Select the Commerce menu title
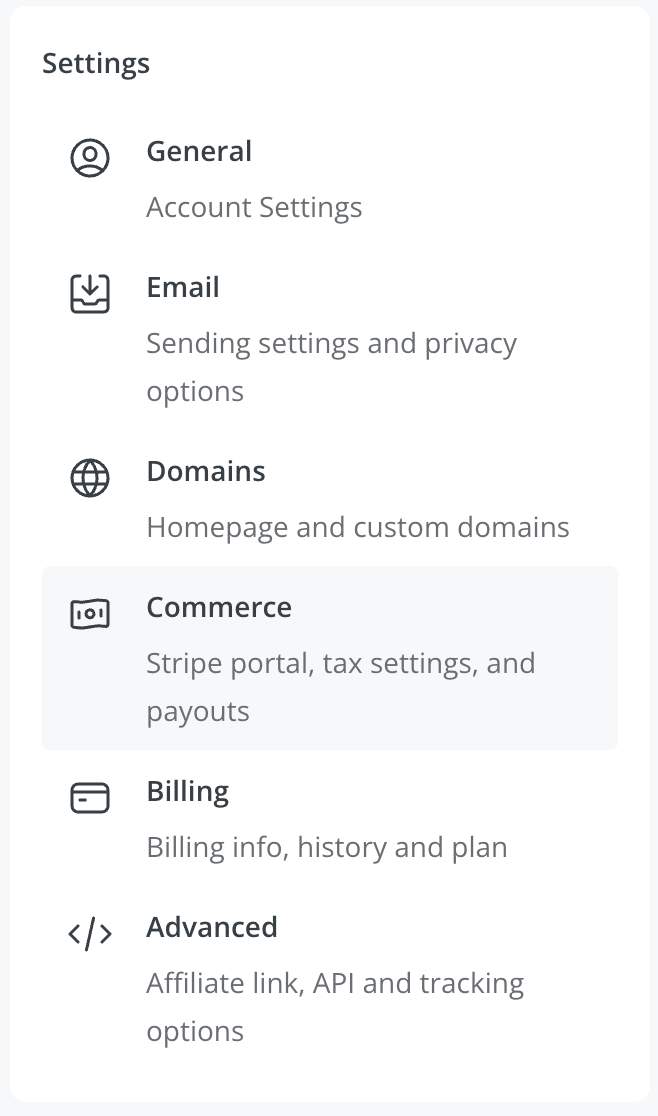 tap(219, 607)
